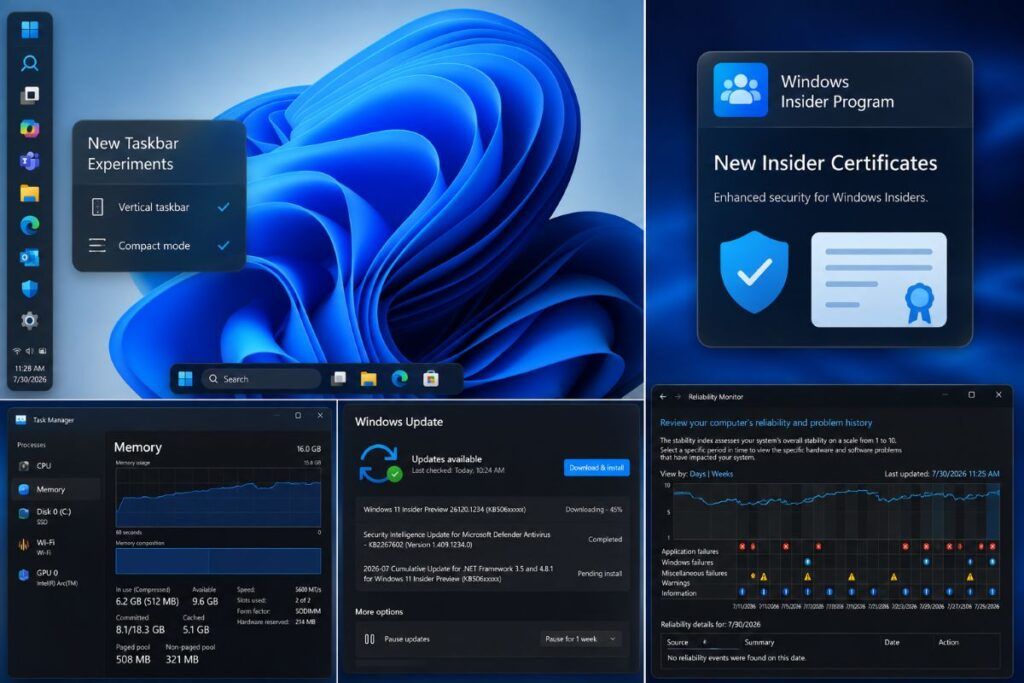Click the Search magnifier on vertical taskbar
Image resolution: width=1024 pixels, height=683 pixels.
30,63
